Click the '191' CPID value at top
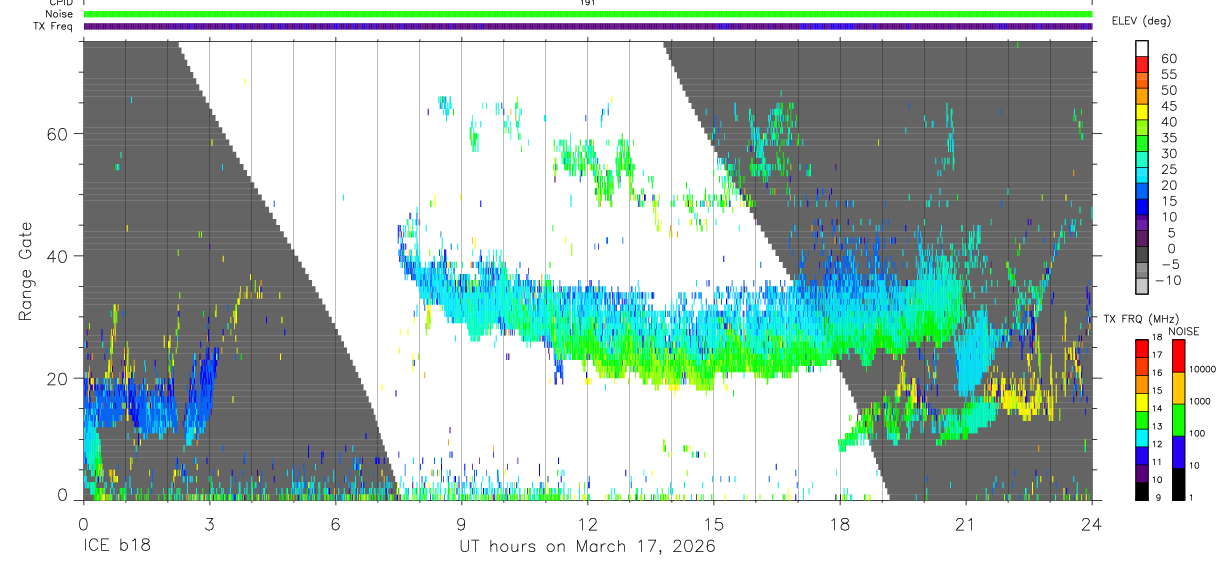 (x=588, y=3)
